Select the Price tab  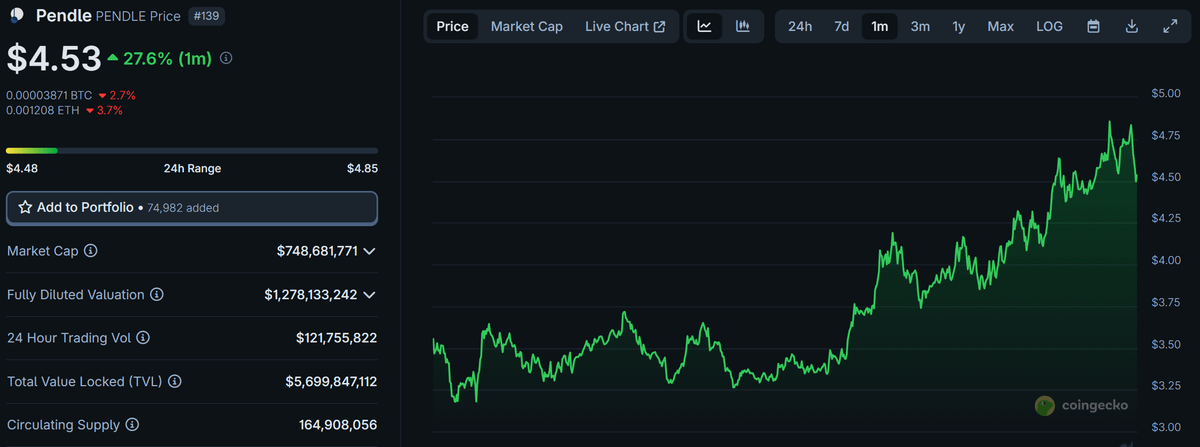point(452,26)
